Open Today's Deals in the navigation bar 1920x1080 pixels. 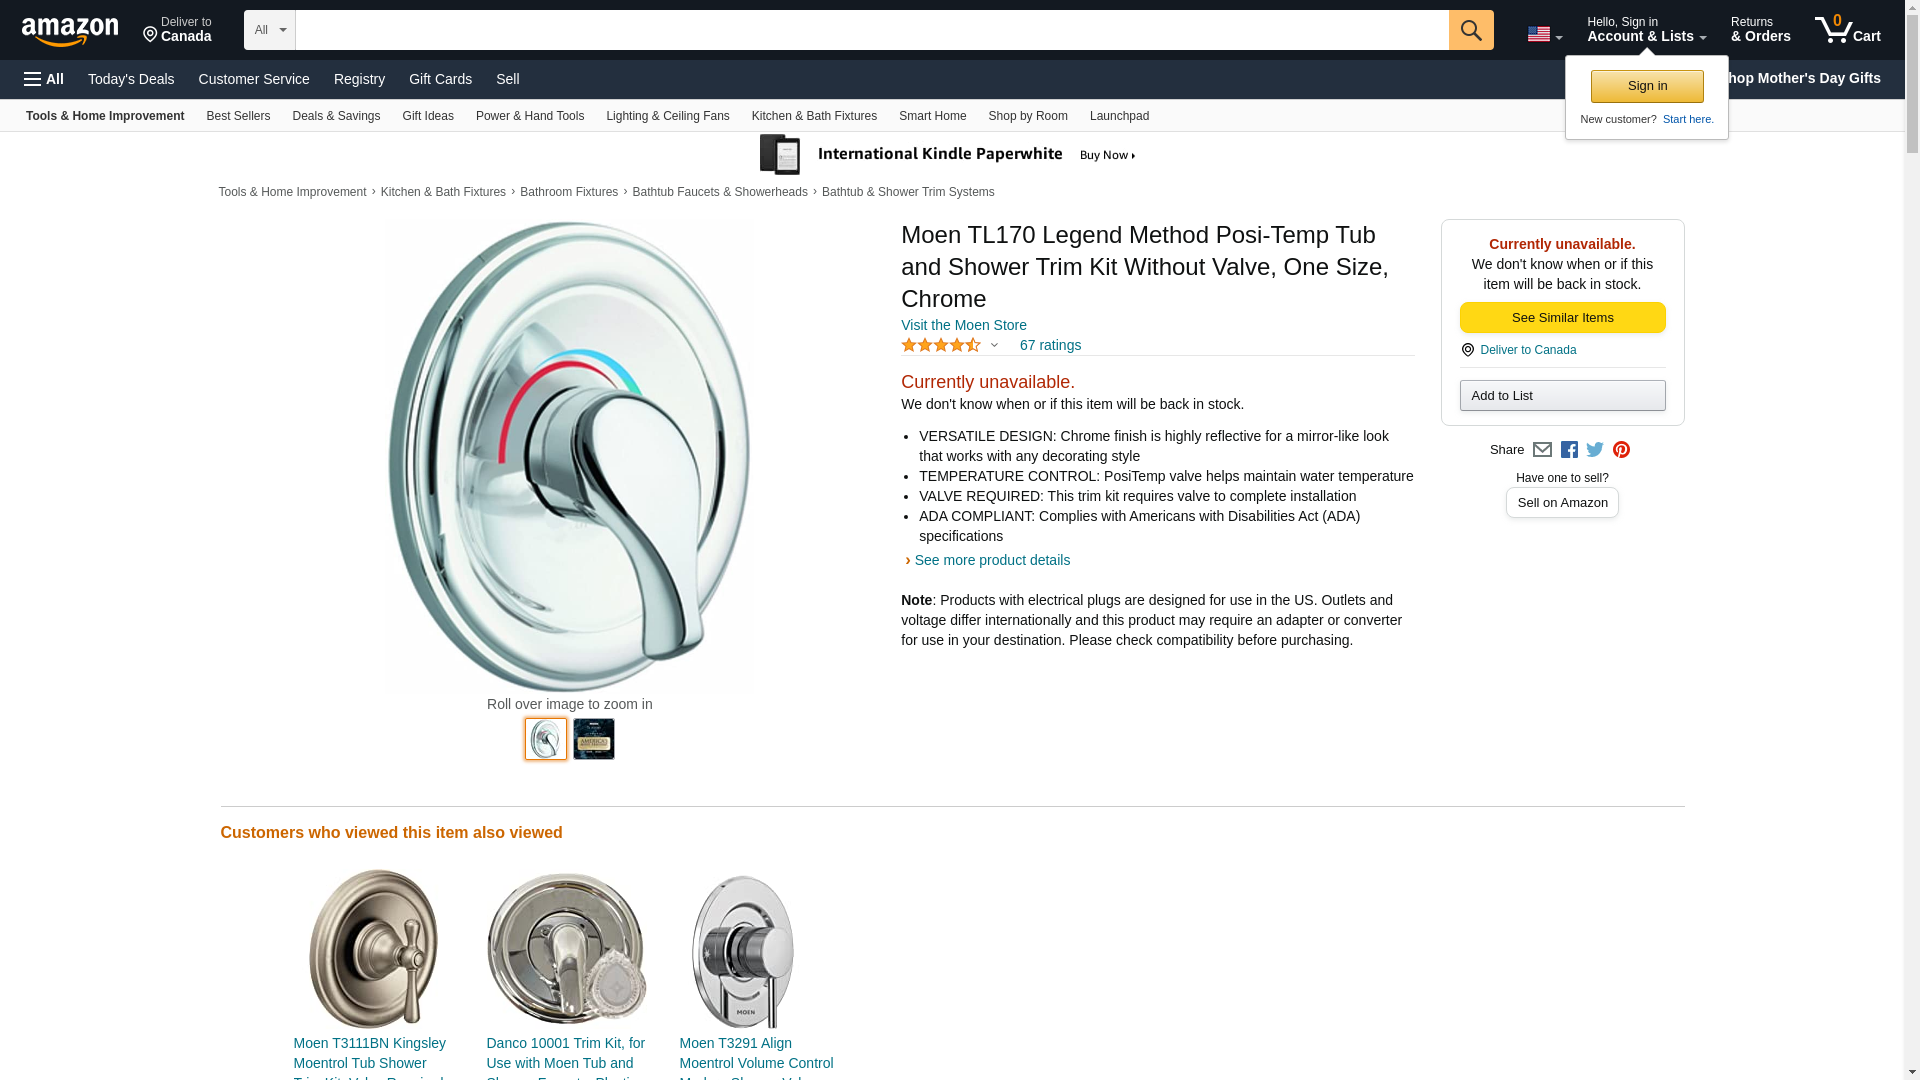tap(131, 79)
